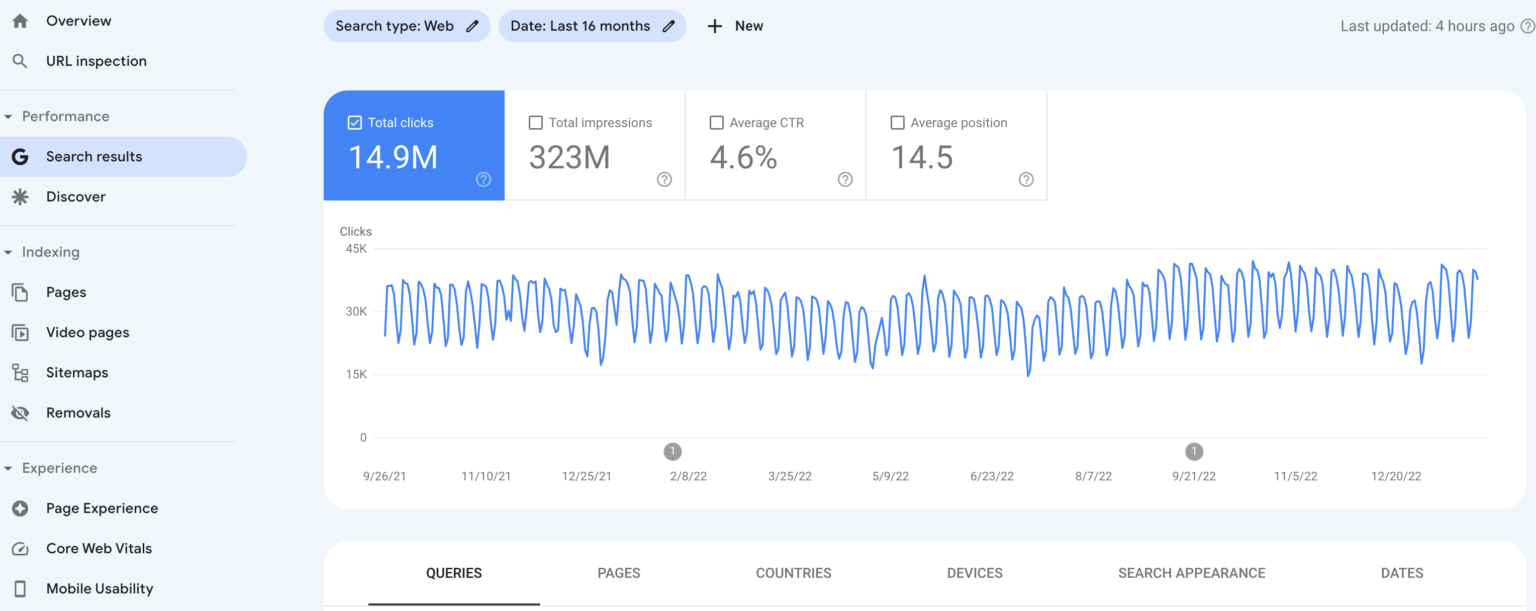
Task: Open the Average position help tooltip
Action: (x=1025, y=179)
